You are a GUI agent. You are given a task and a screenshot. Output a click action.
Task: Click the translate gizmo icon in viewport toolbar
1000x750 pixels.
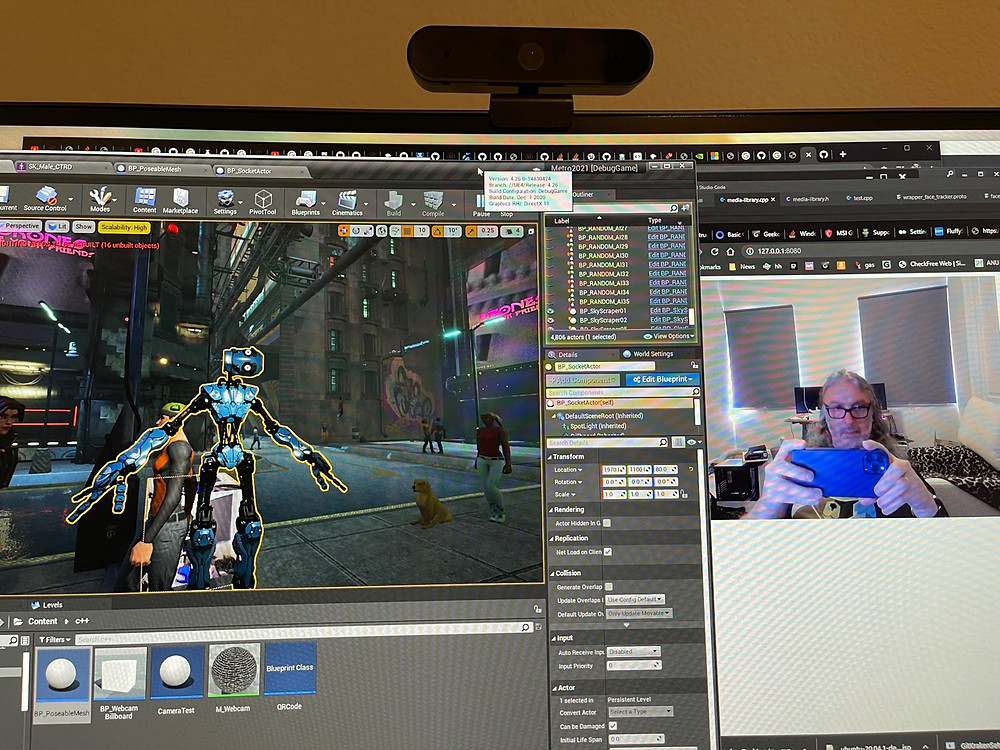(x=344, y=230)
